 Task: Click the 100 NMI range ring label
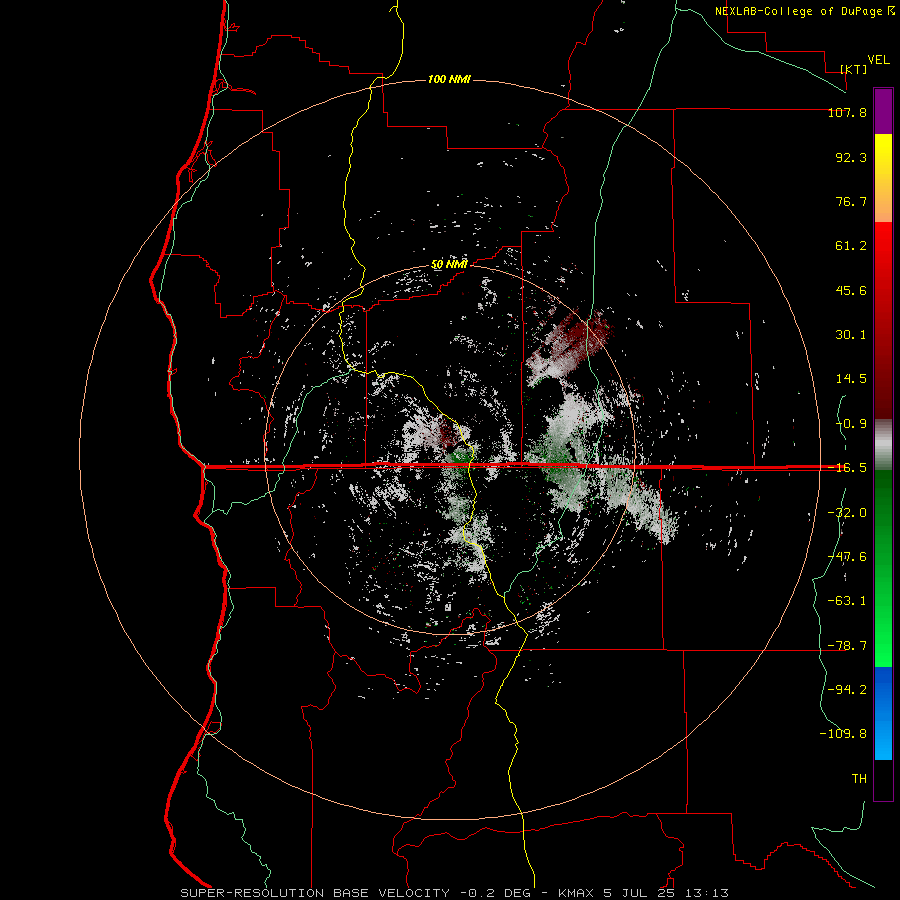pos(449,79)
